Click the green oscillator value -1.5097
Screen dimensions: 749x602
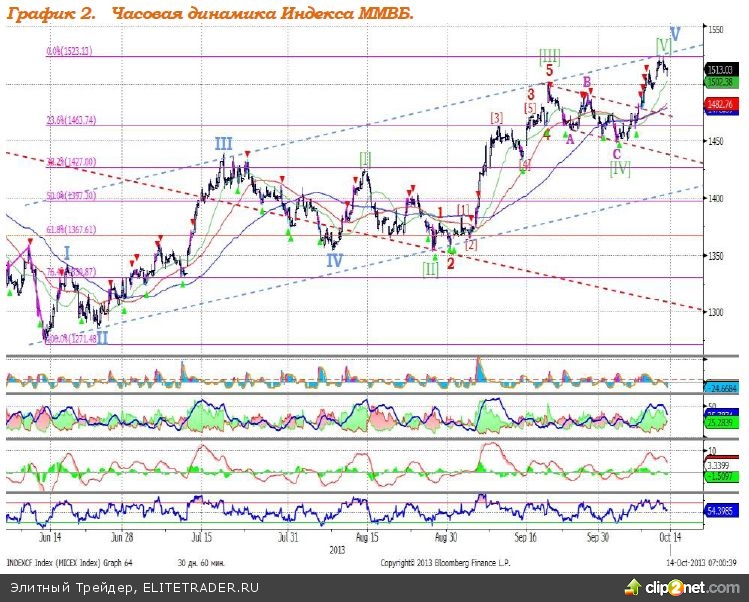(721, 477)
